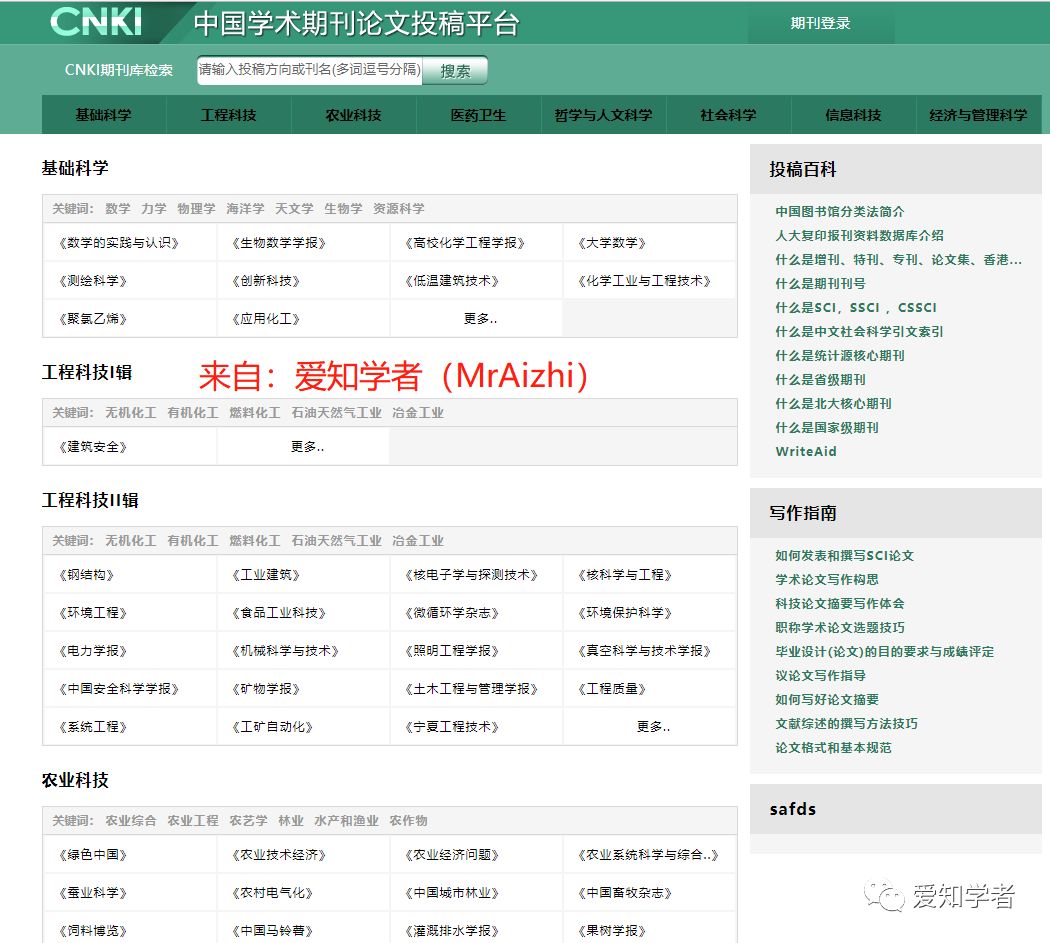The width and height of the screenshot is (1050, 943).
Task: Open journal 《大学数学》
Action: pyautogui.click(x=611, y=243)
